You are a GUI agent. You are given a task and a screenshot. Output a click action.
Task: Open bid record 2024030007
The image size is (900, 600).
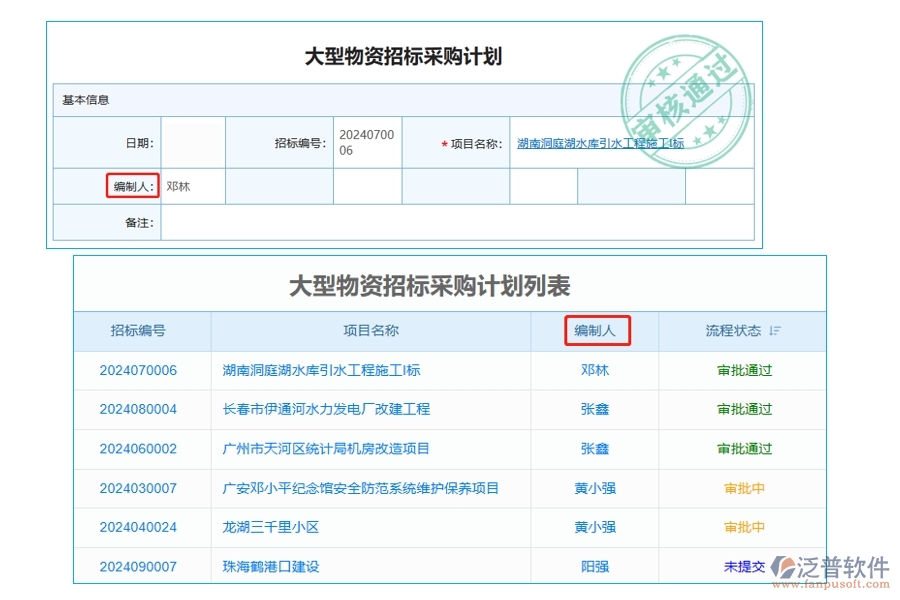coord(142,488)
